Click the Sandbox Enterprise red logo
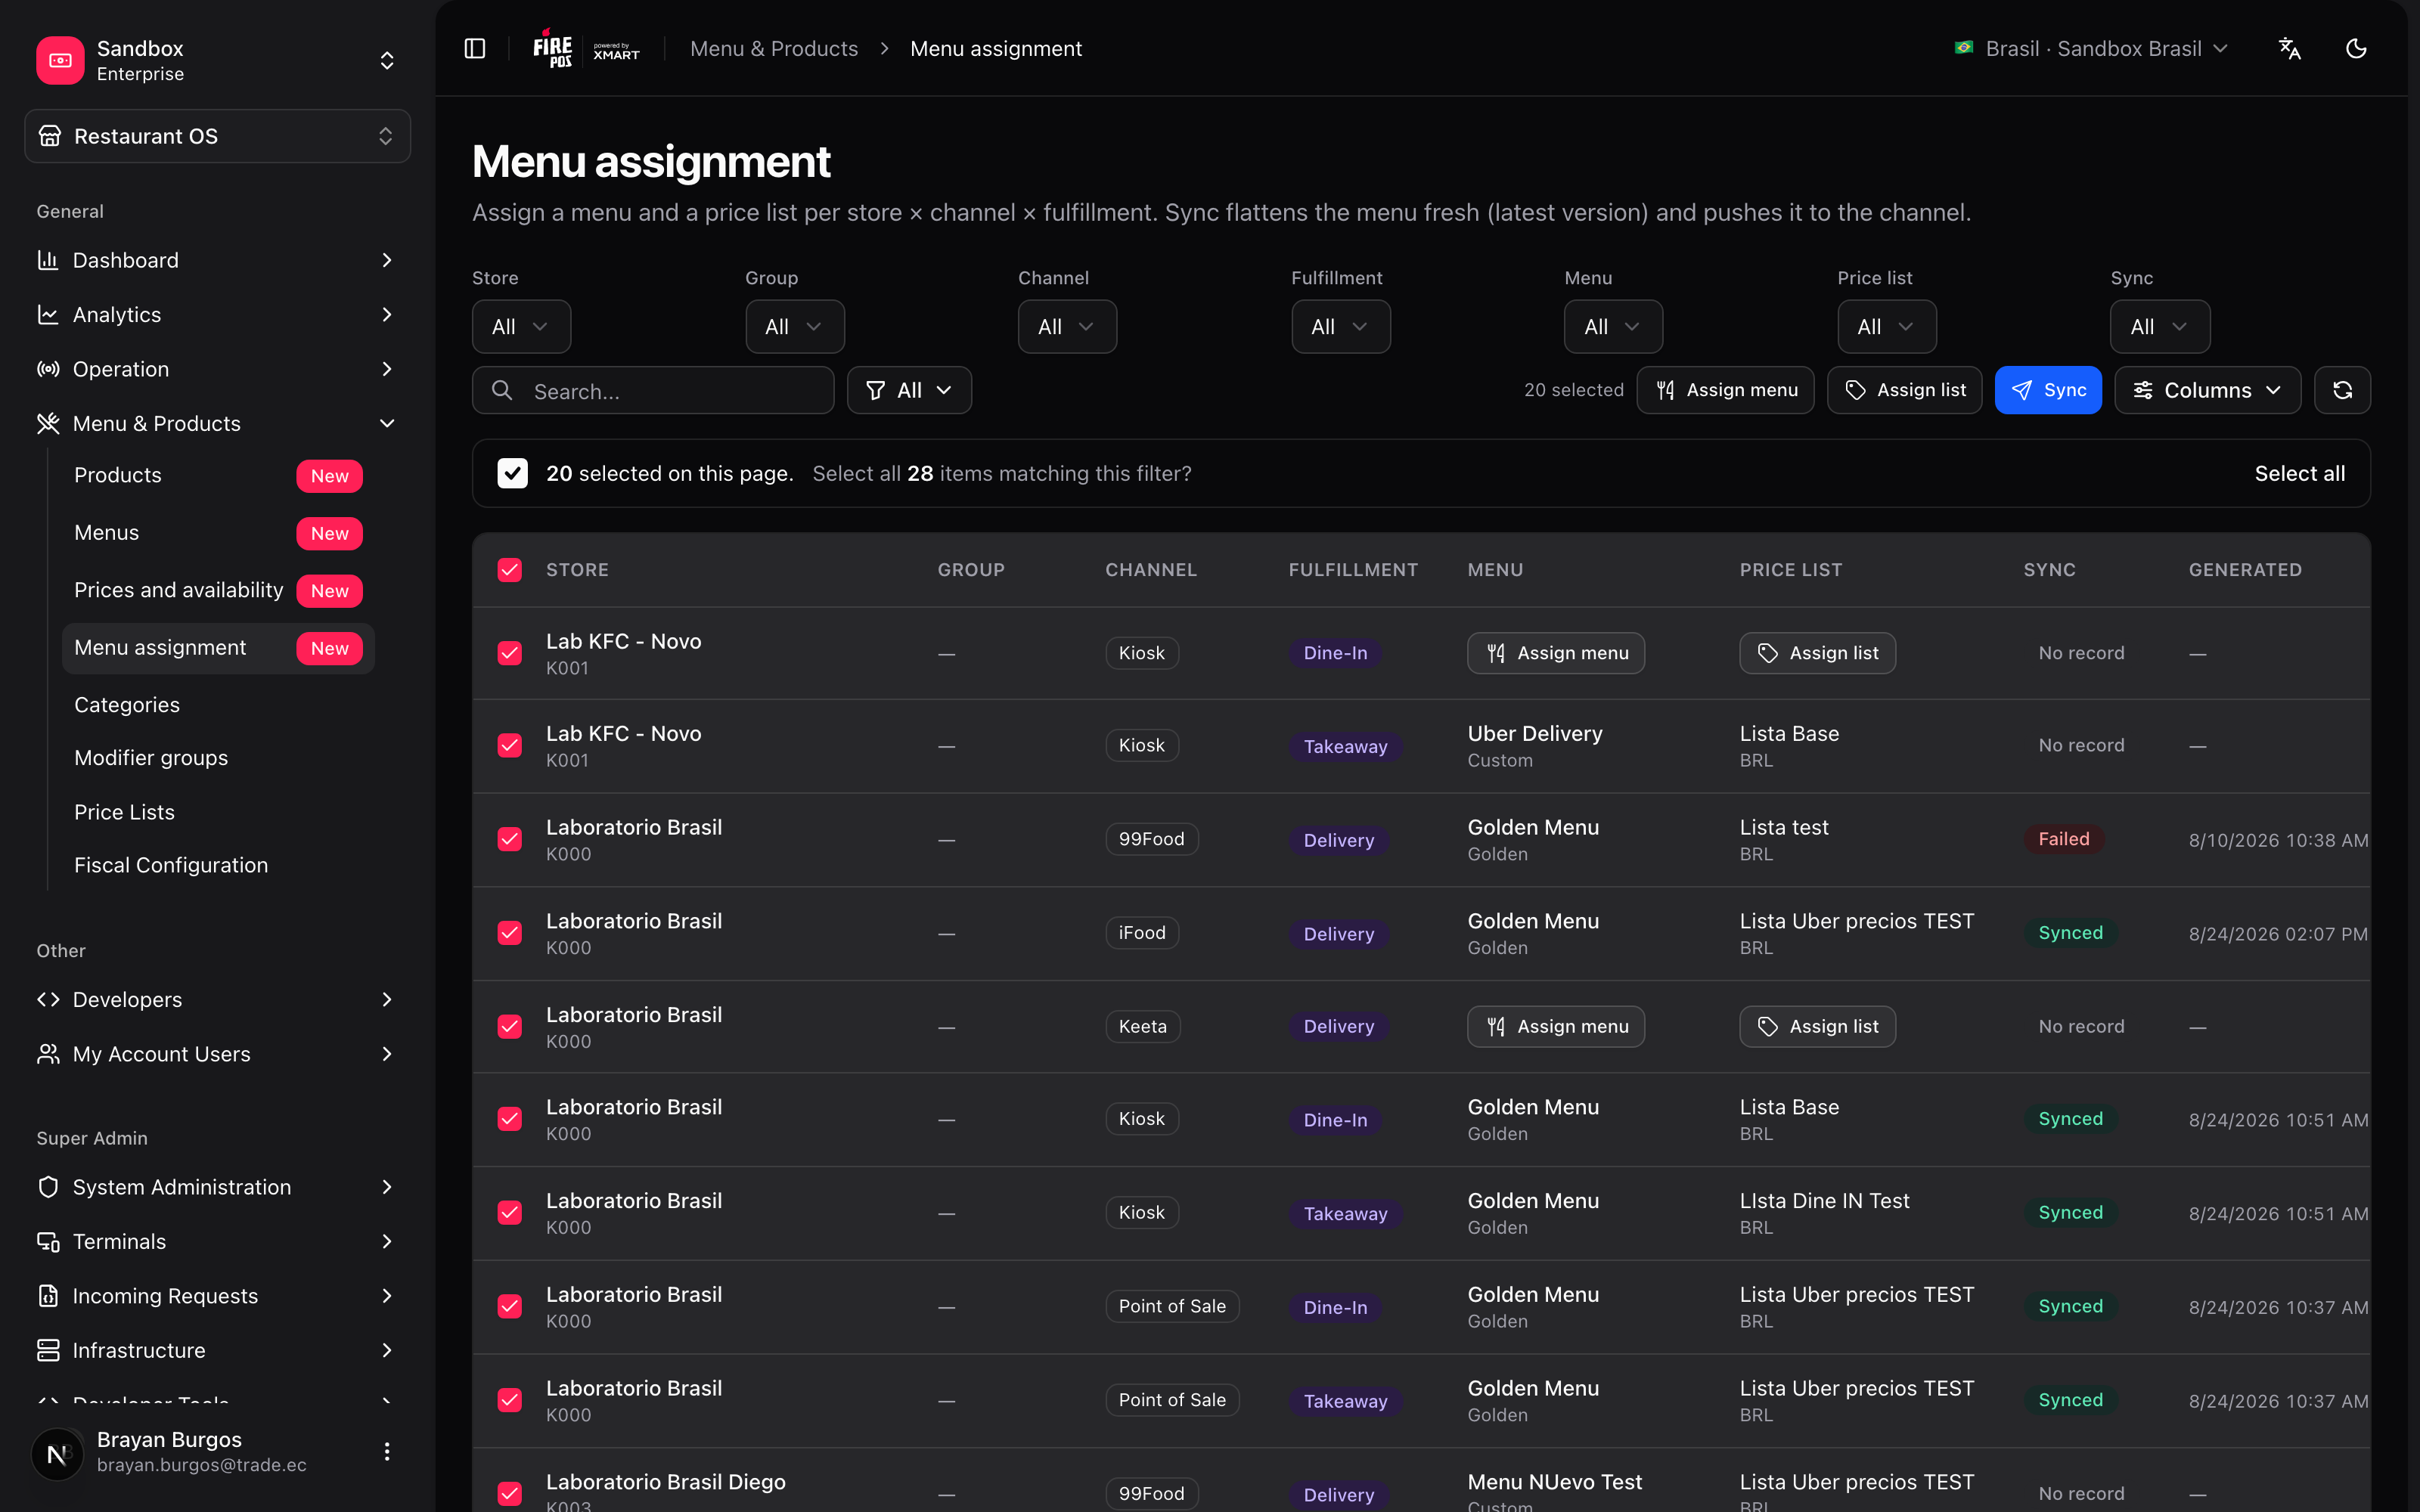 tap(60, 60)
